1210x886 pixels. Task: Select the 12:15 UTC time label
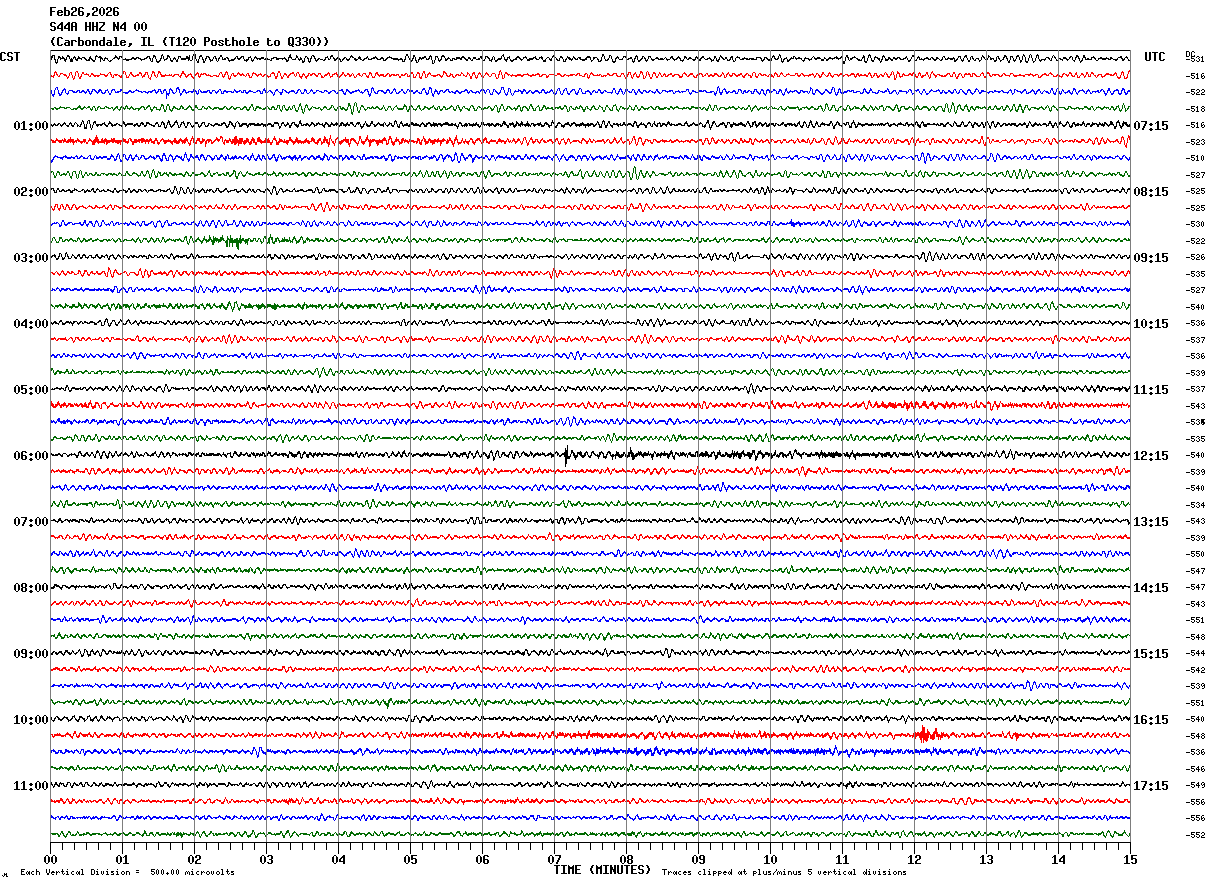(1151, 456)
